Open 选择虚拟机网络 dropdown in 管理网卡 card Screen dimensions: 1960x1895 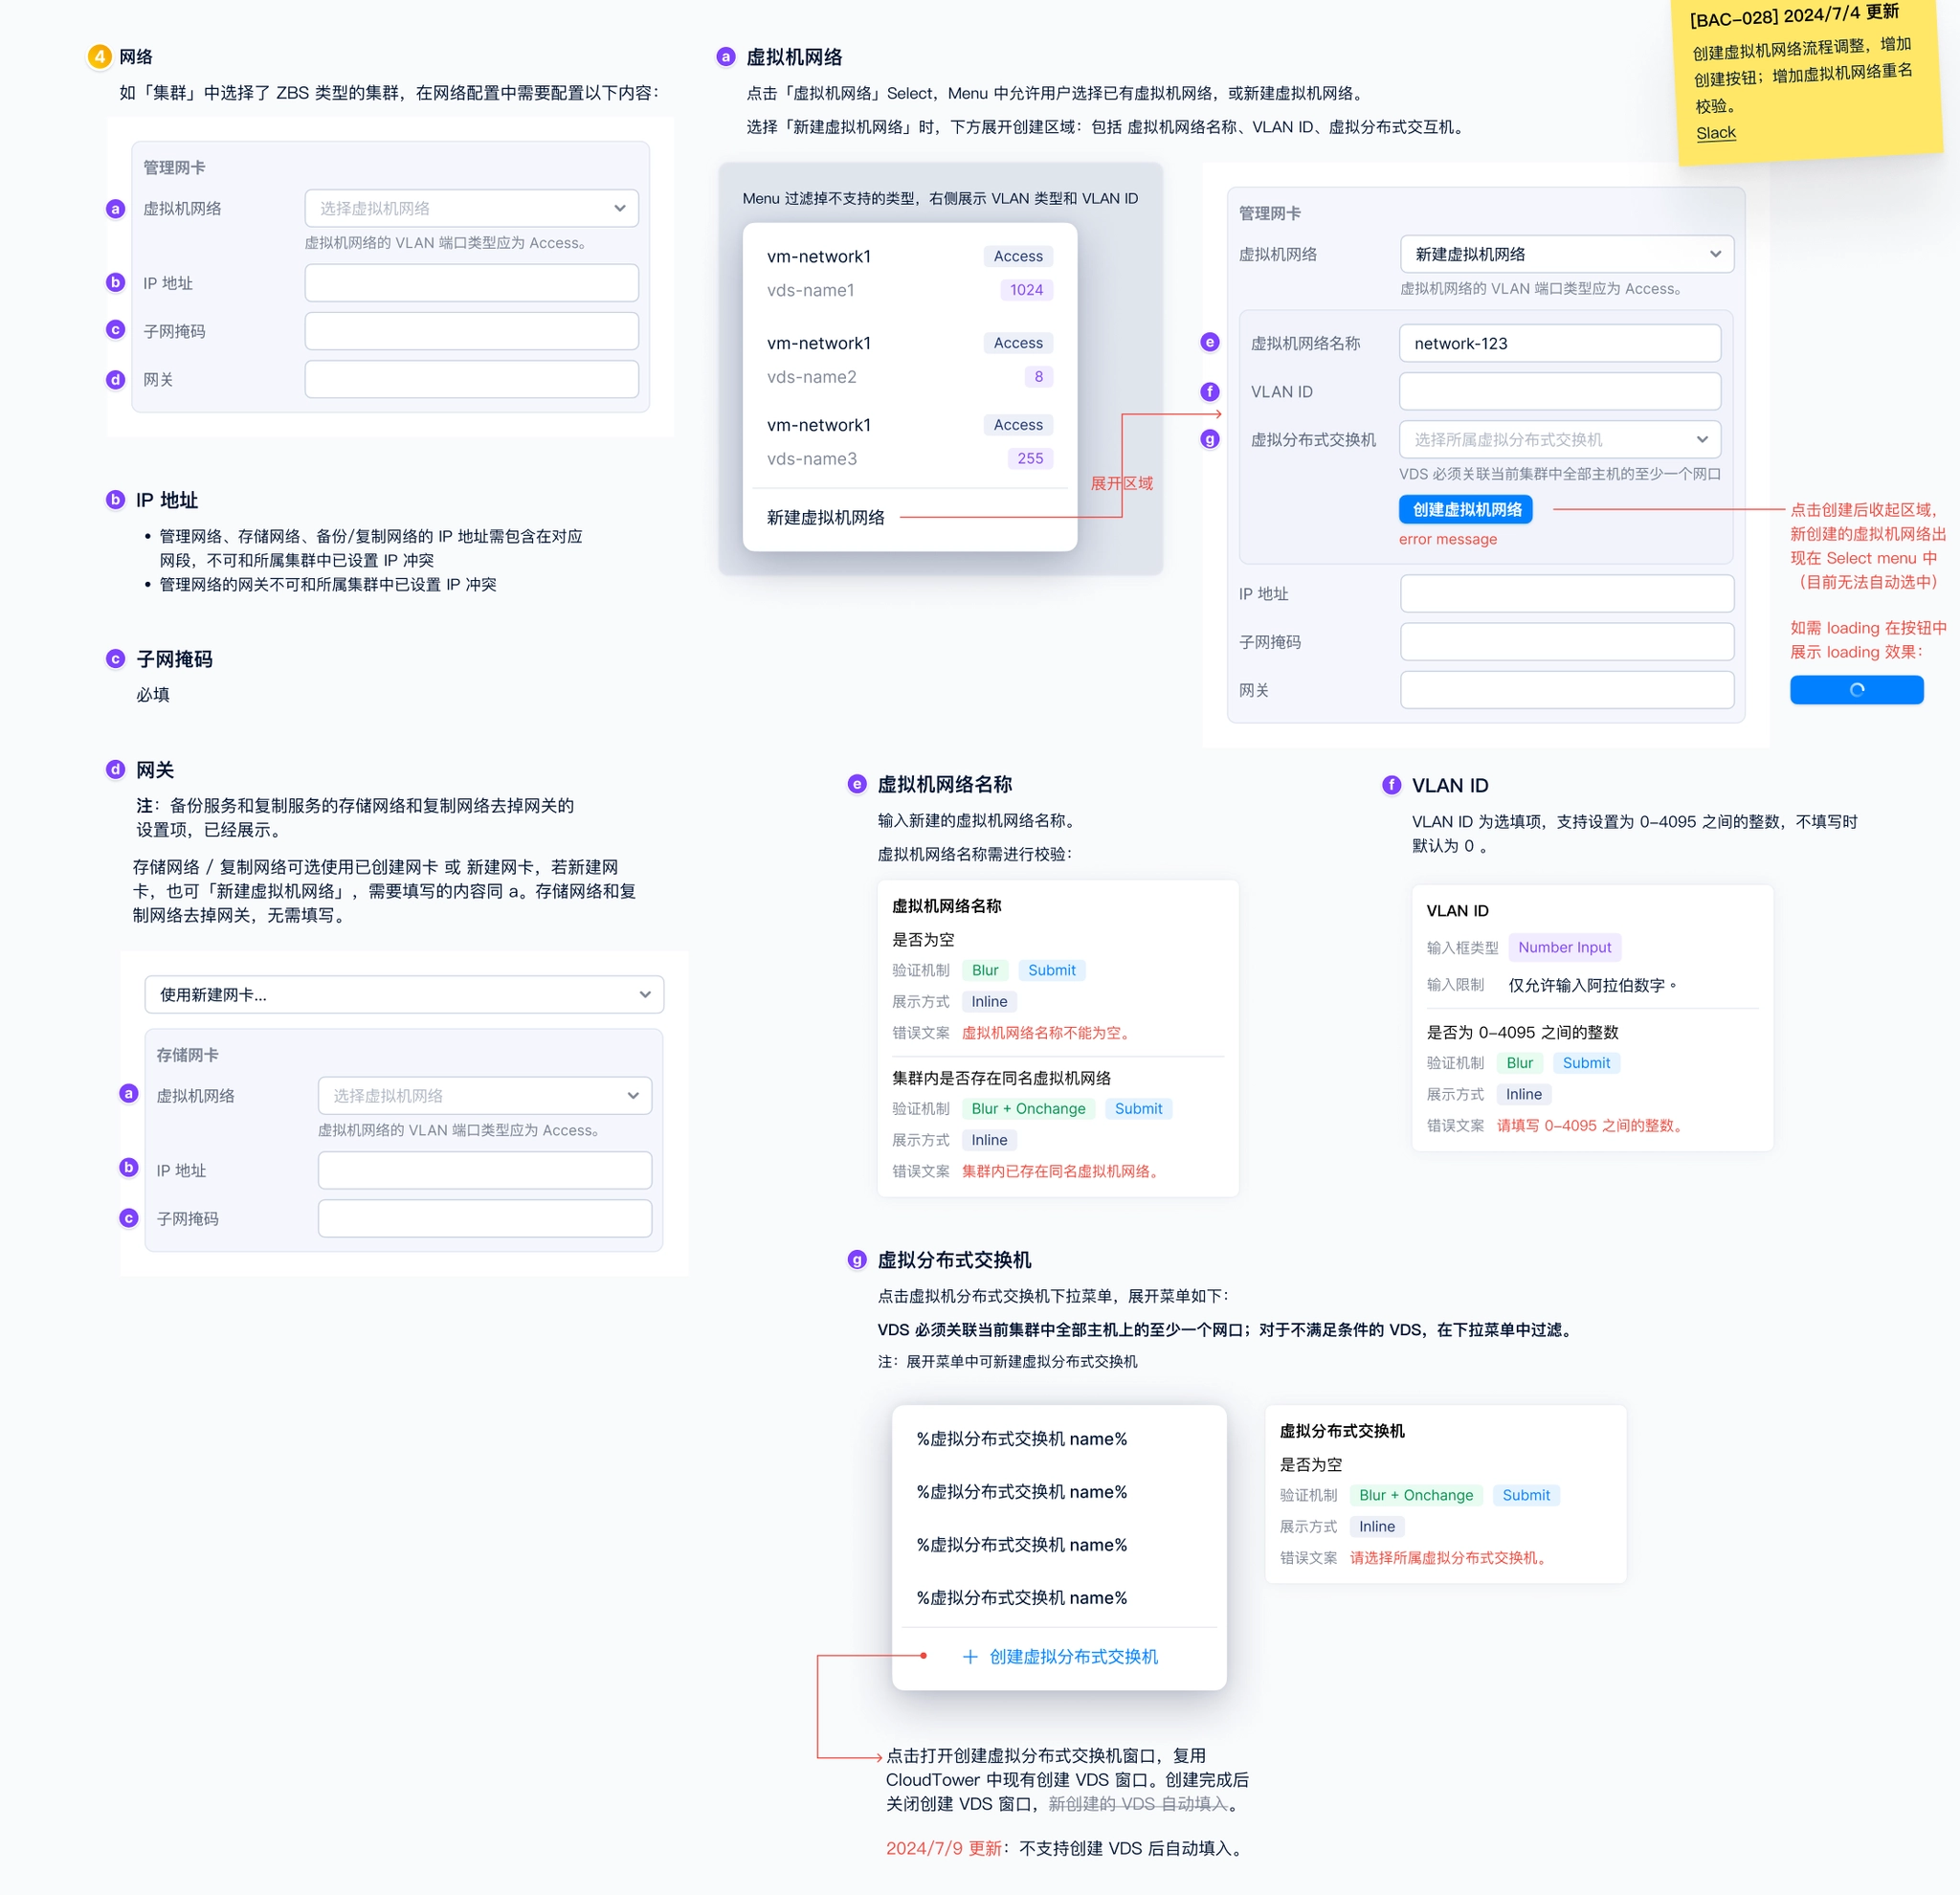point(471,209)
